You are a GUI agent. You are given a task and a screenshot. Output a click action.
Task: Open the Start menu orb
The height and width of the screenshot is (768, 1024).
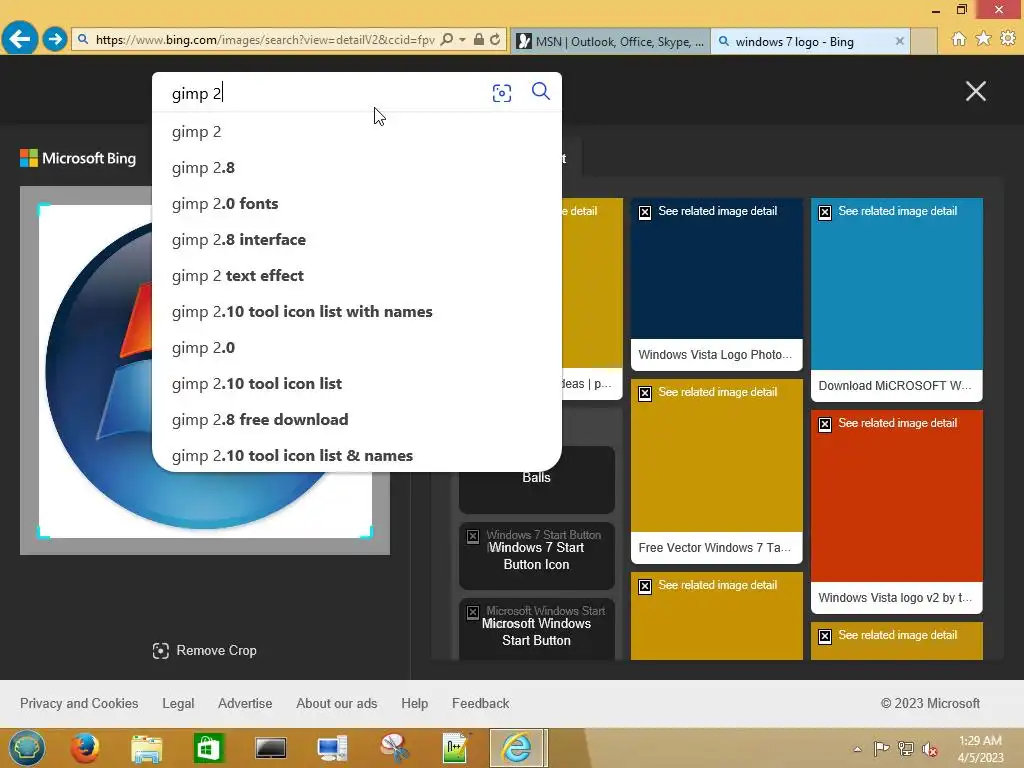pyautogui.click(x=27, y=748)
